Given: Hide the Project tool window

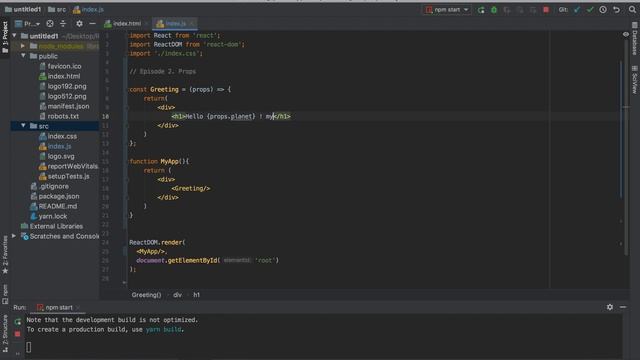Looking at the screenshot, I should coord(92,24).
